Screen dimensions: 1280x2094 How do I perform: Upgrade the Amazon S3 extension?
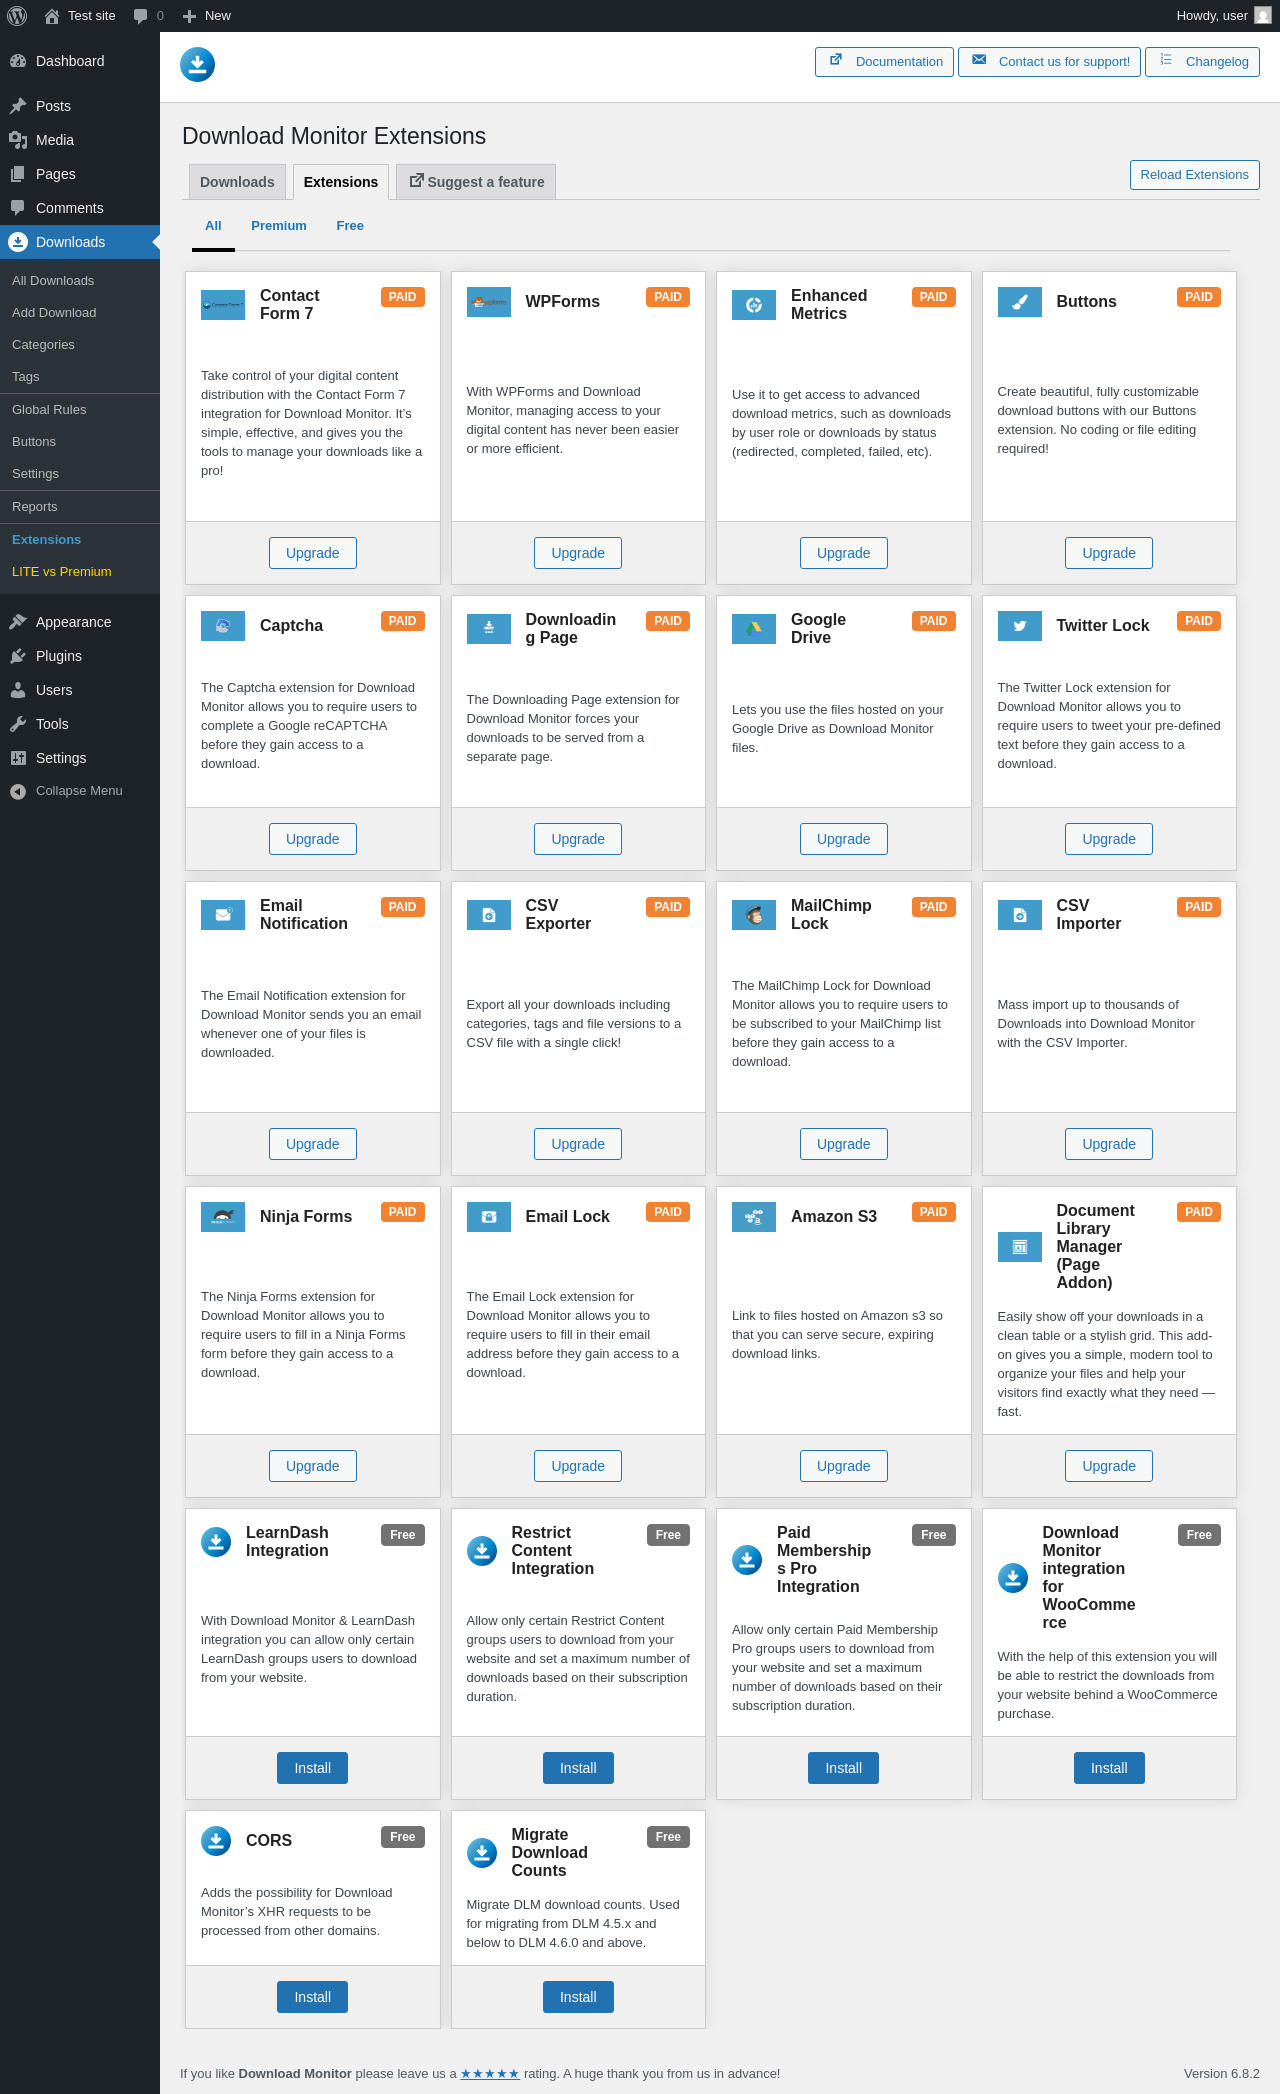coord(844,1466)
